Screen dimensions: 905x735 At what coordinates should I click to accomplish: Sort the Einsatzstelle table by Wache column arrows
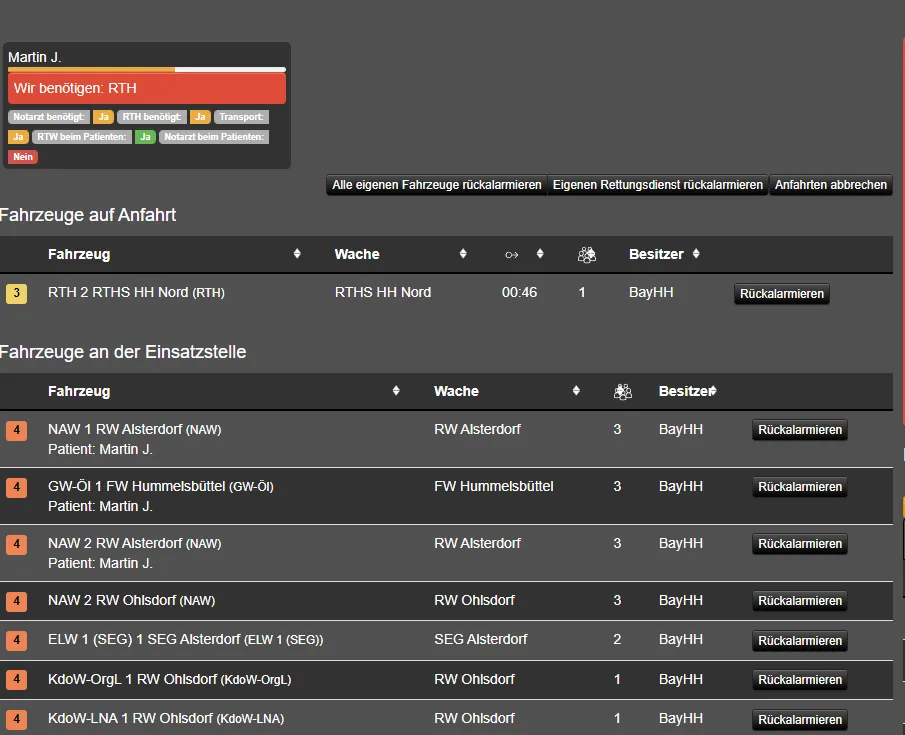576,391
